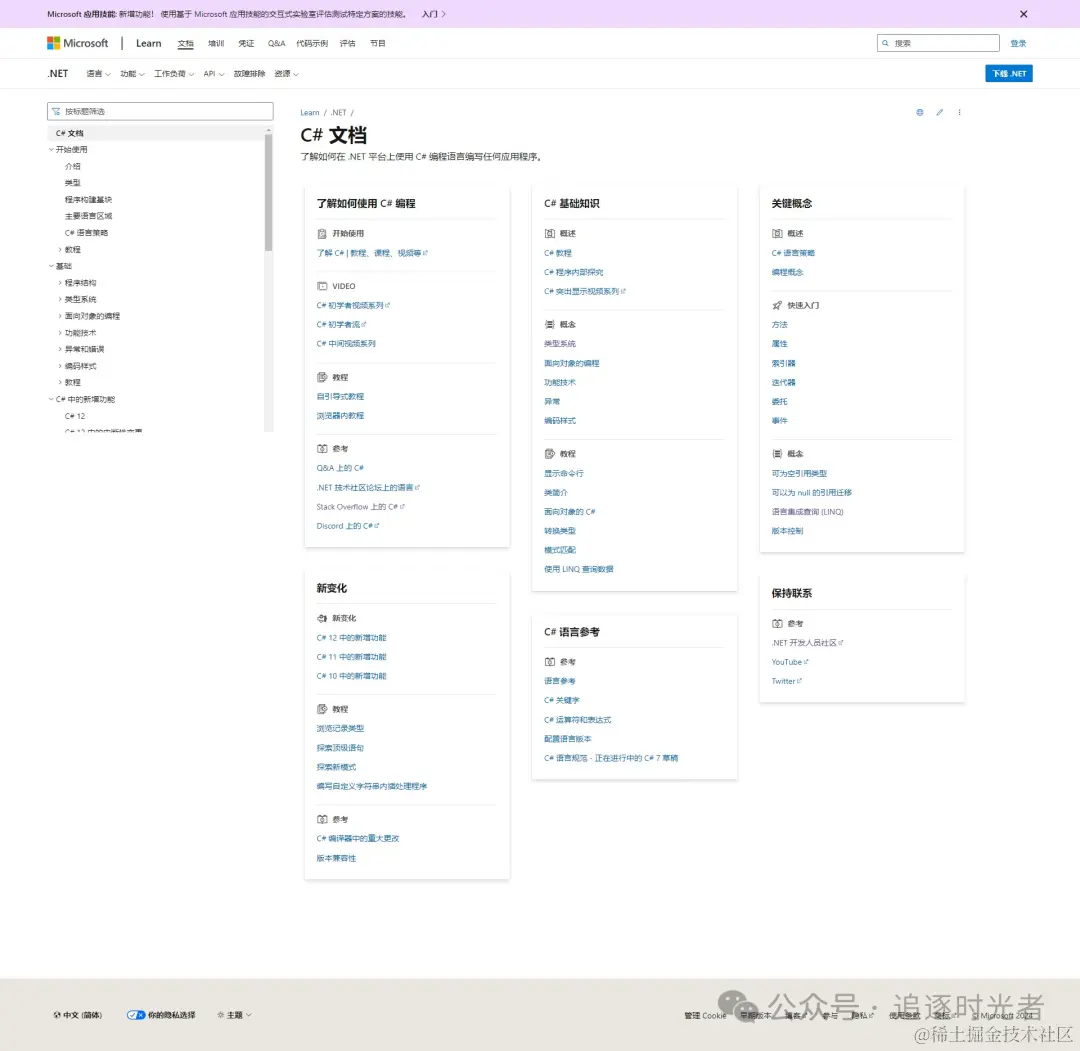This screenshot has height=1051, width=1080.
Task: Select the 培训 tab in top navigation
Action: click(216, 43)
